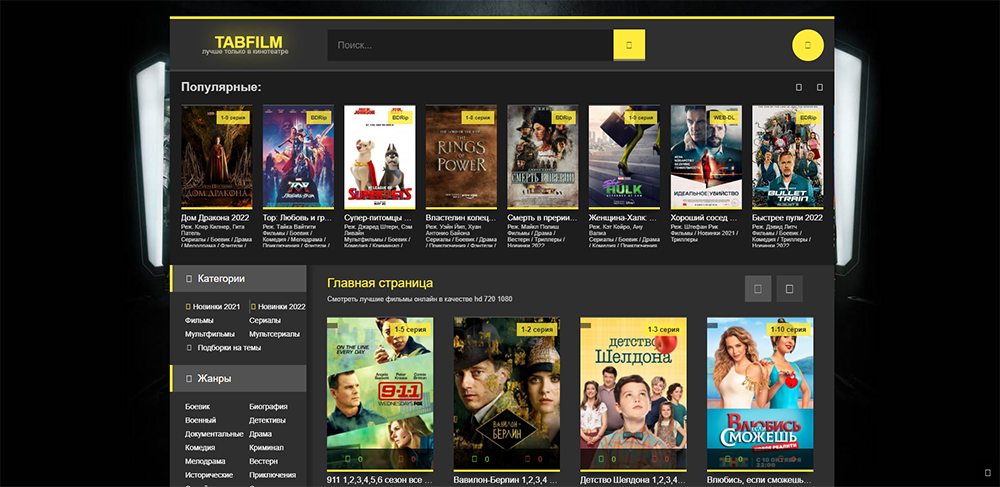Click the Главная страница heading
This screenshot has width=1000, height=487.
coord(380,283)
